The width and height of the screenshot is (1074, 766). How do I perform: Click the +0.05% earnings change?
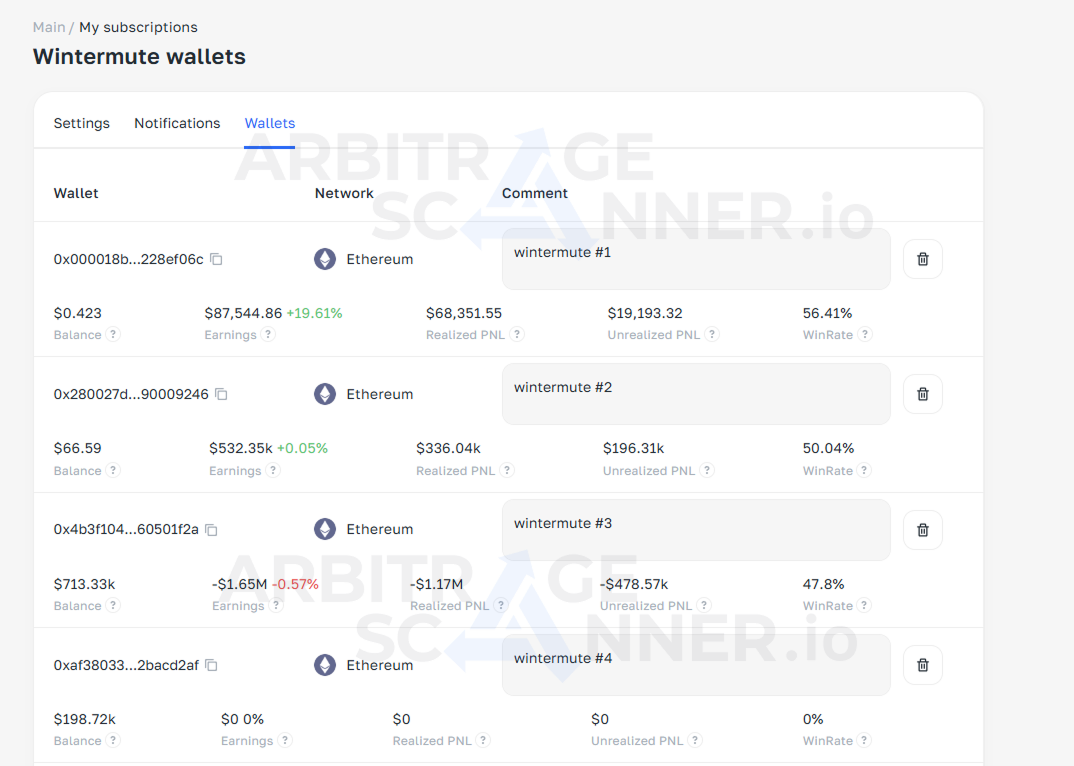(302, 448)
